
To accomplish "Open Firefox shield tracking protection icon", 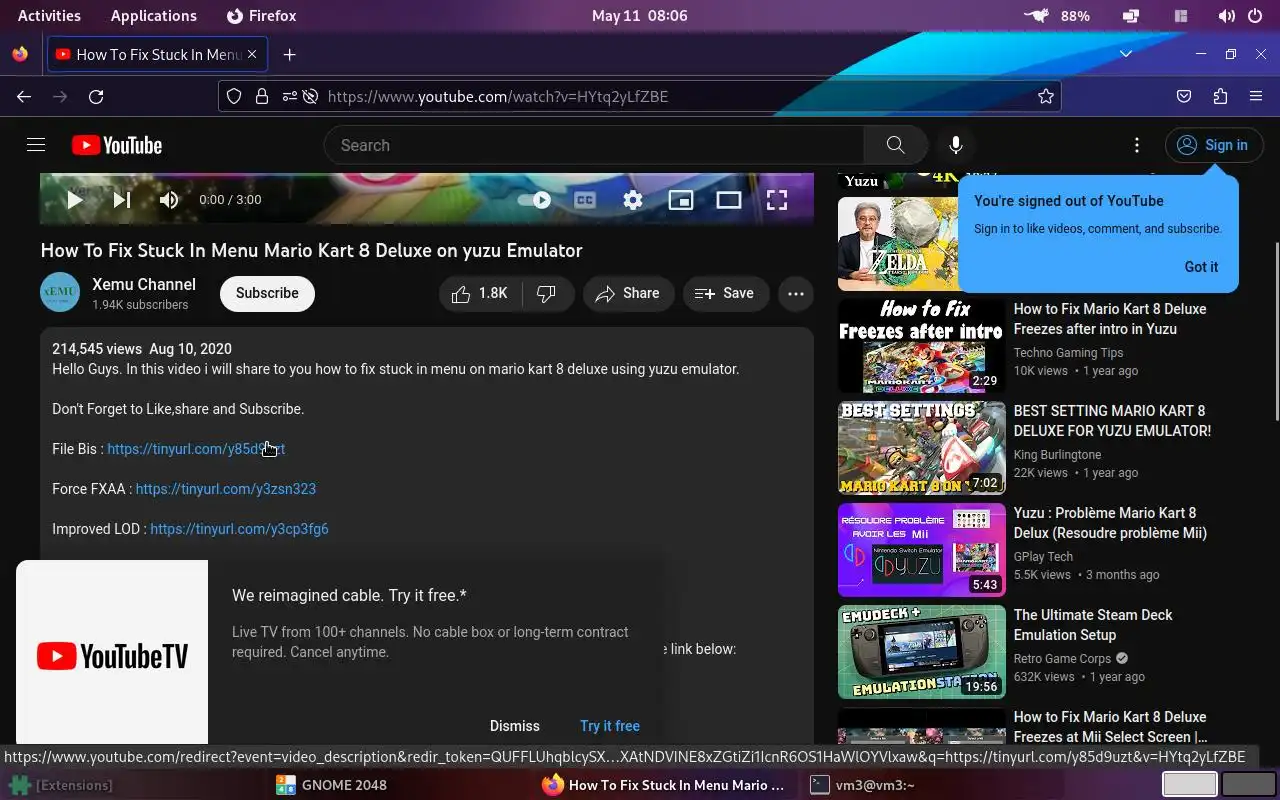I will [234, 96].
